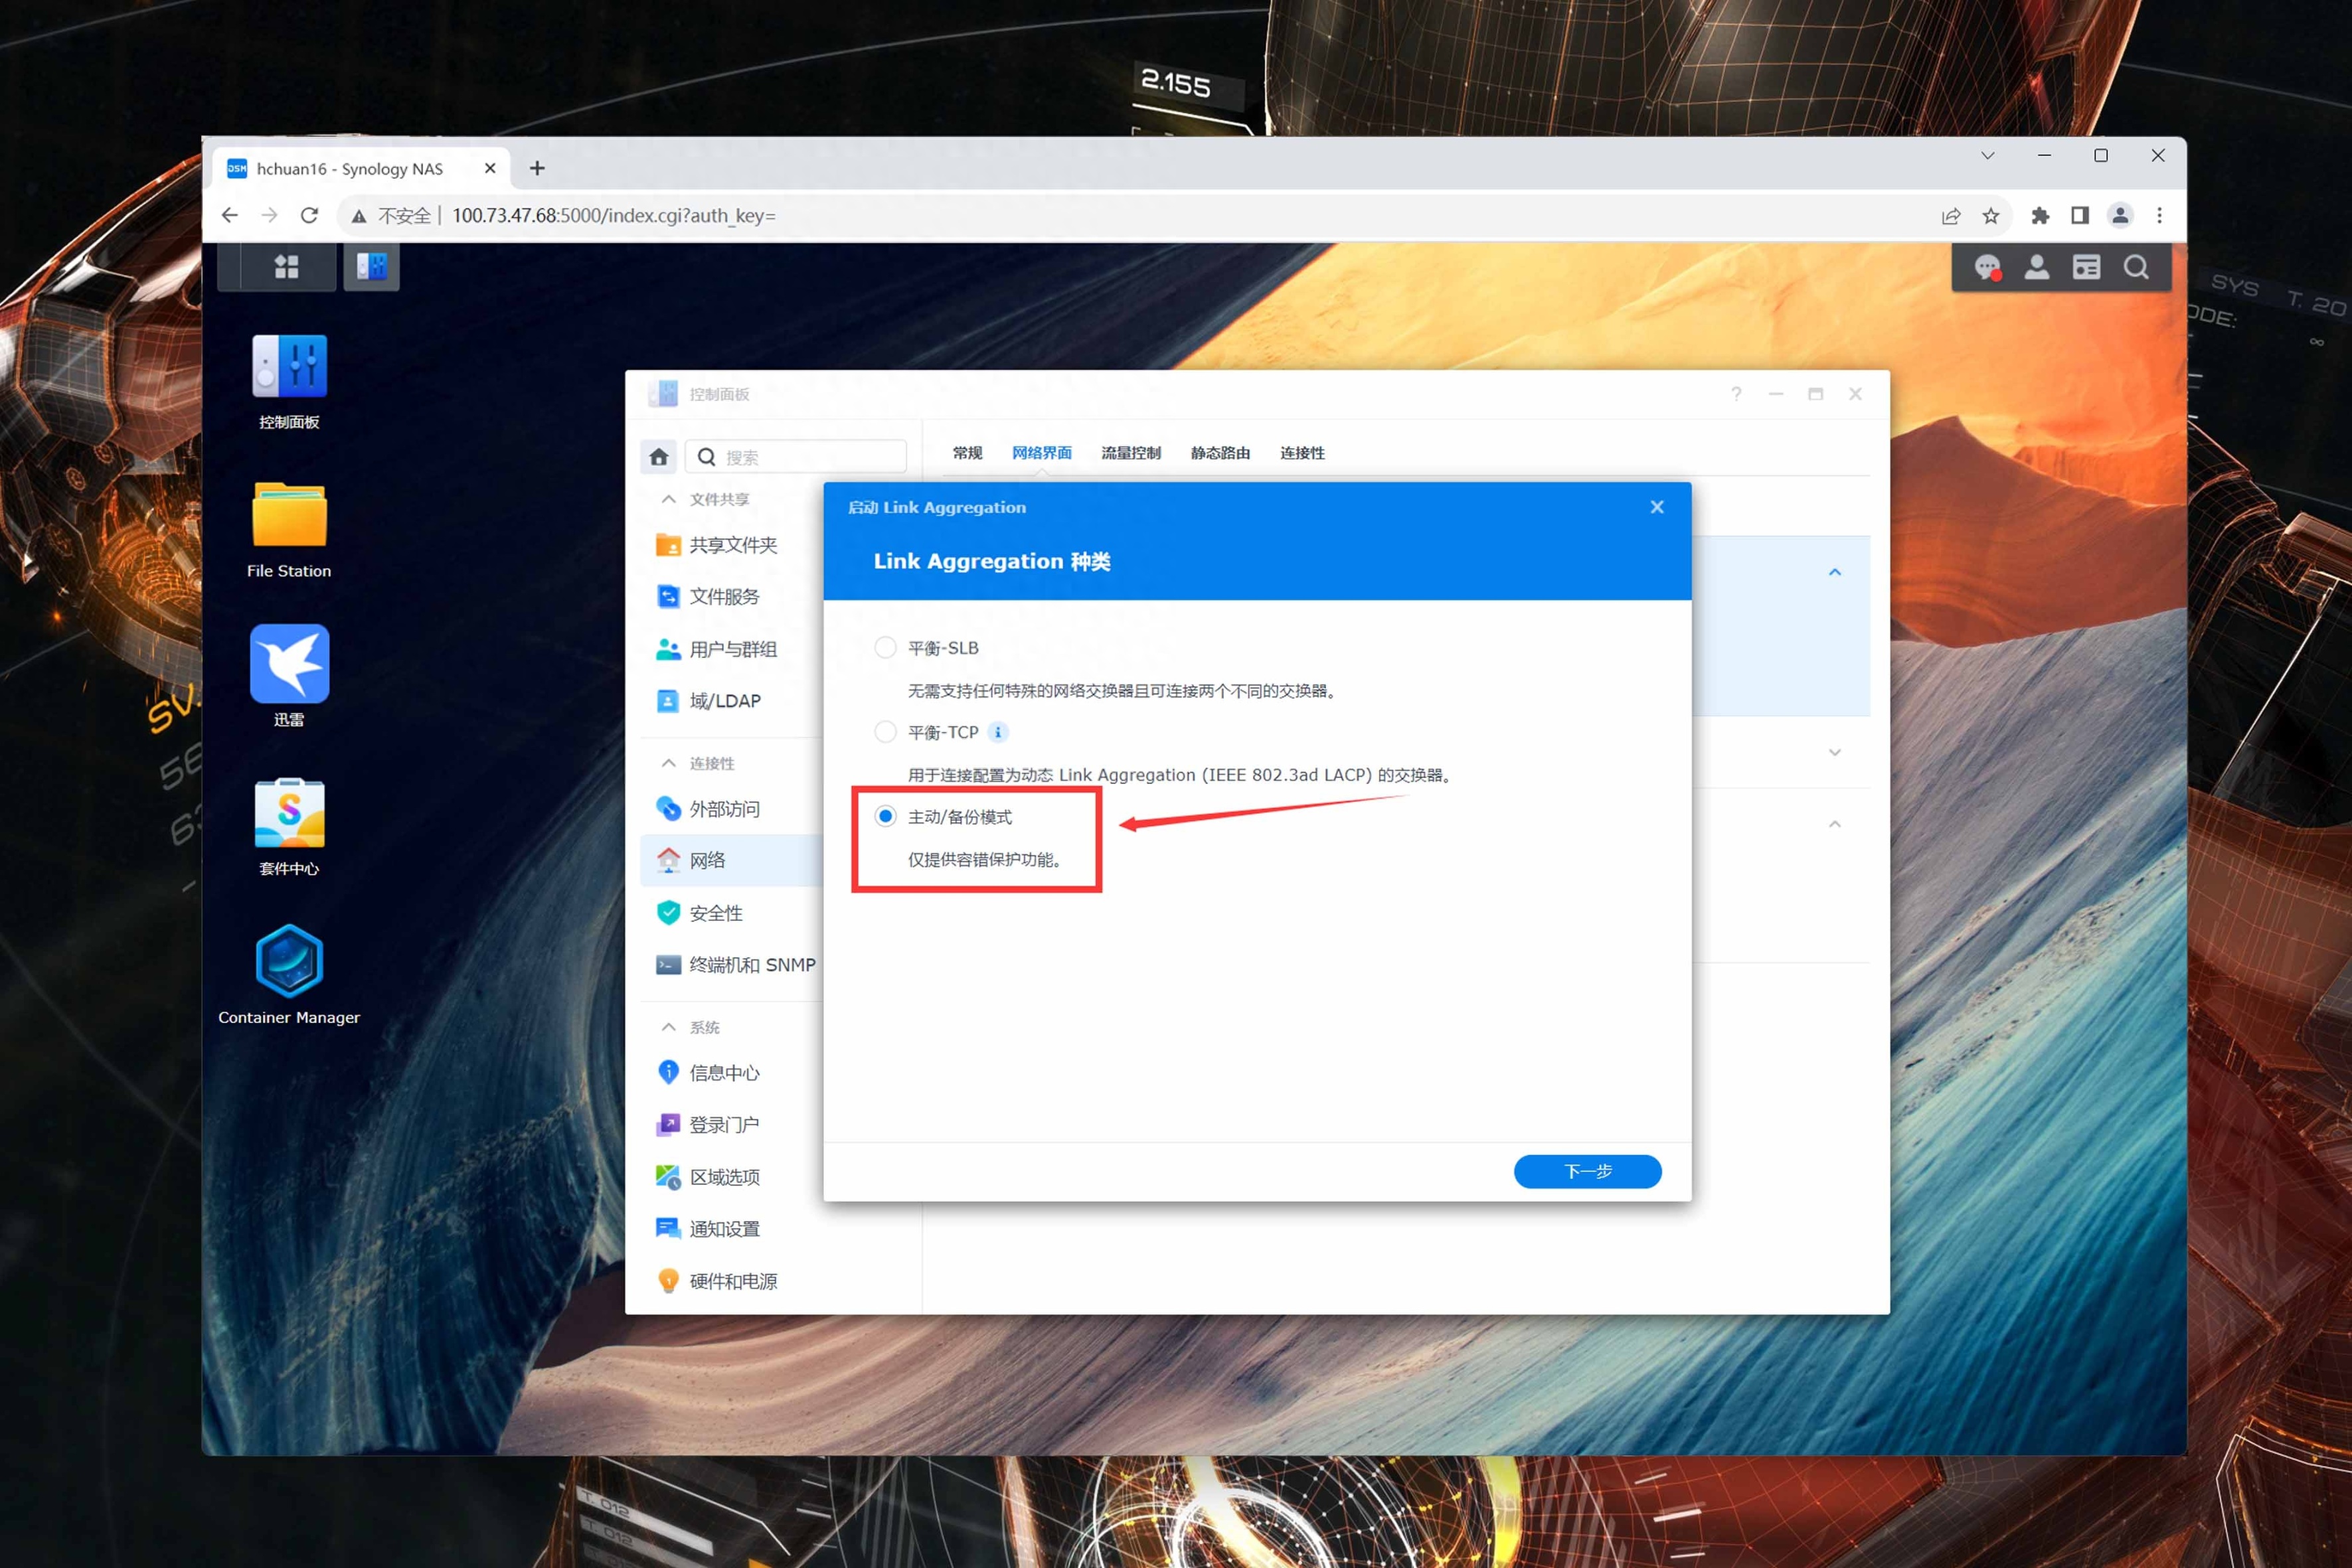Collapse the 连接性 sidebar section
This screenshot has height=1568, width=2352.
point(669,763)
